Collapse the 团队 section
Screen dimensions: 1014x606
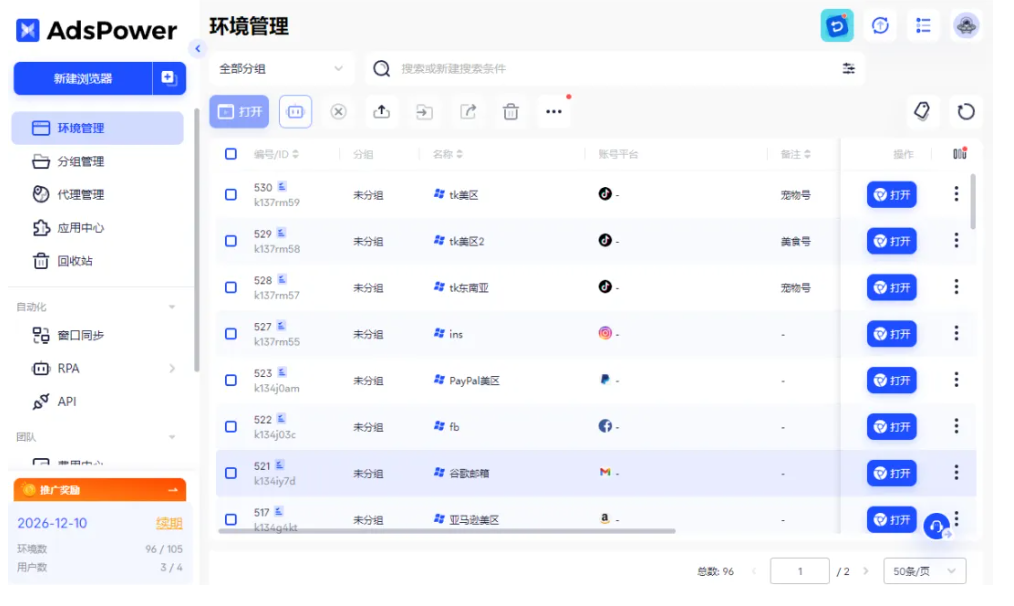click(x=172, y=437)
